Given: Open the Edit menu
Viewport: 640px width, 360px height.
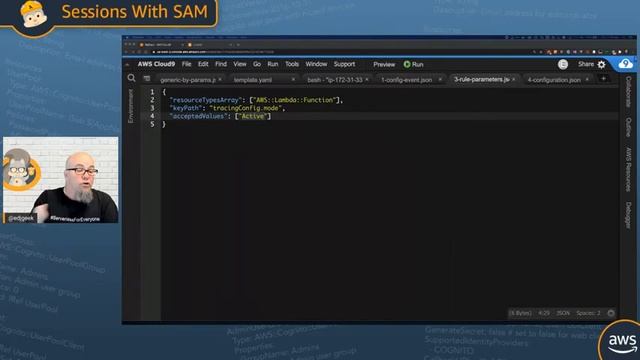Looking at the screenshot, I should (203, 64).
